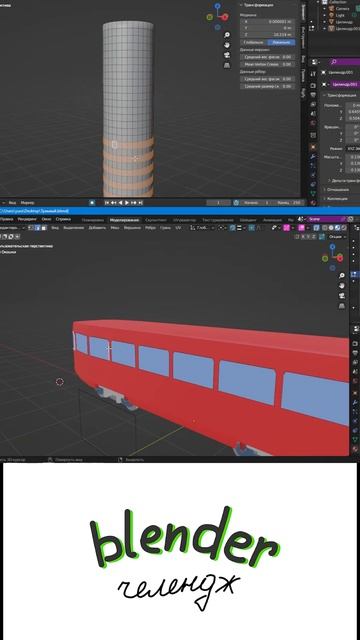The width and height of the screenshot is (360, 640).
Task: Select Camera in the outliner
Action: pos(341,9)
